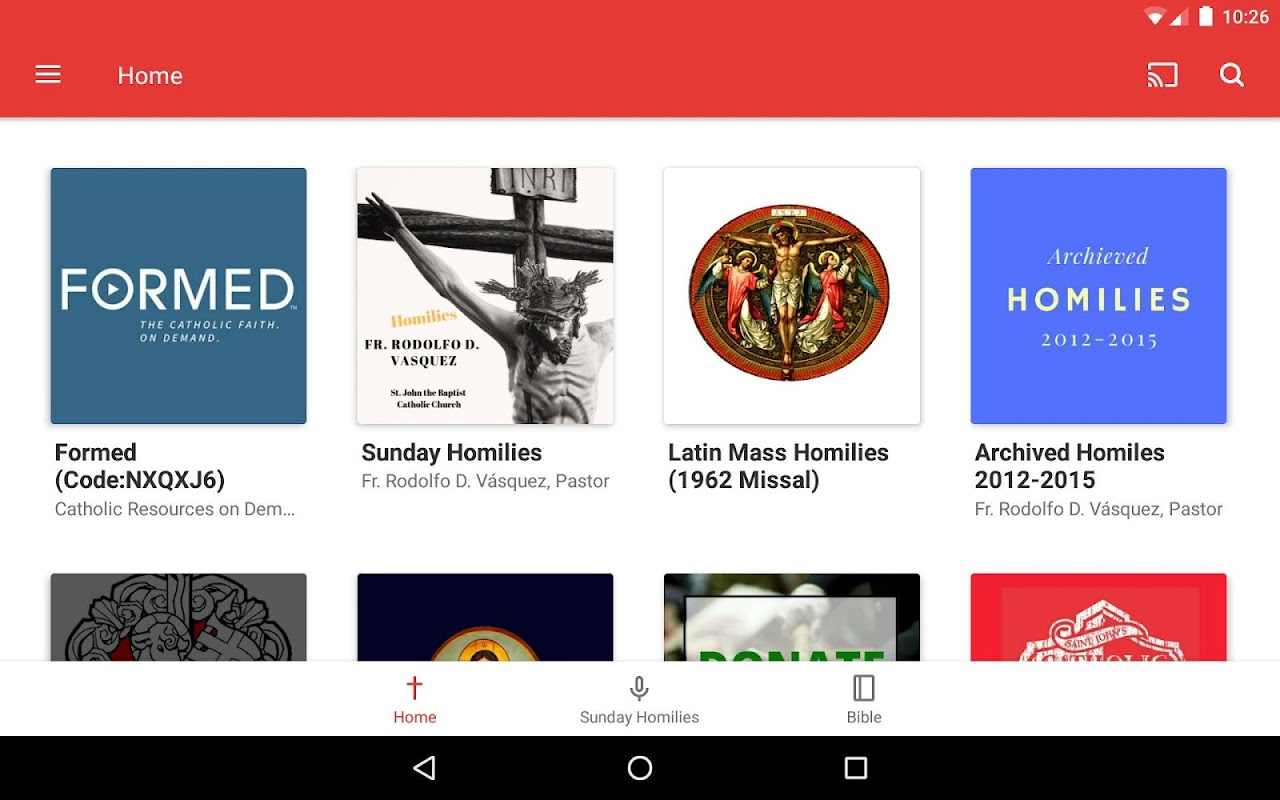
Task: Open the green DONATE tile
Action: pos(792,617)
